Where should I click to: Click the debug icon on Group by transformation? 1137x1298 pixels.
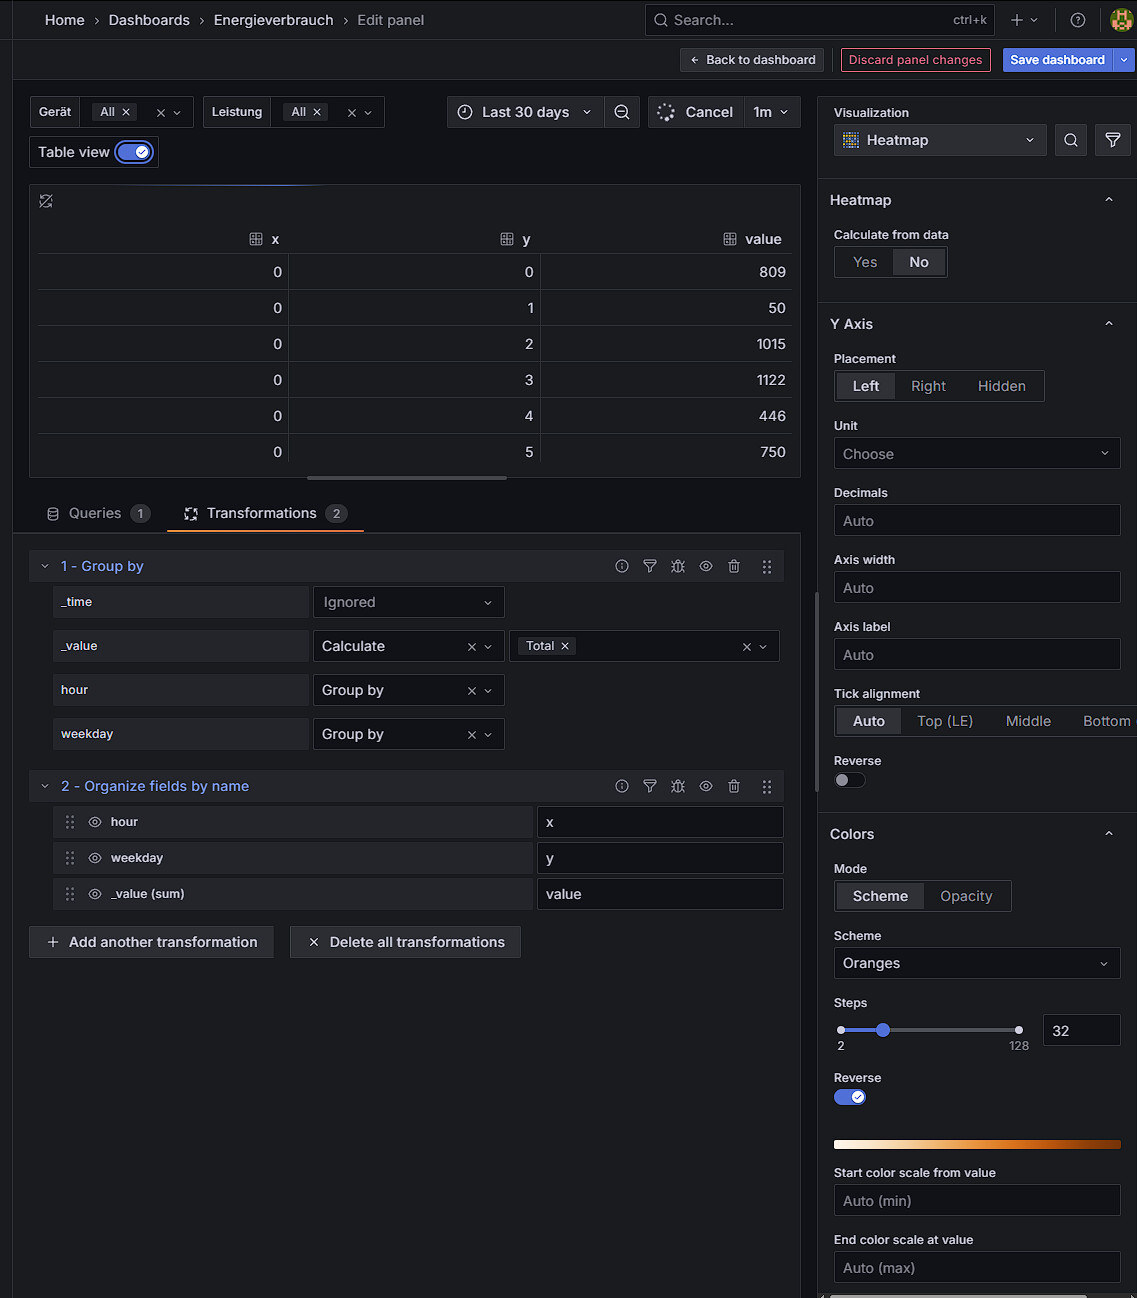tap(678, 566)
